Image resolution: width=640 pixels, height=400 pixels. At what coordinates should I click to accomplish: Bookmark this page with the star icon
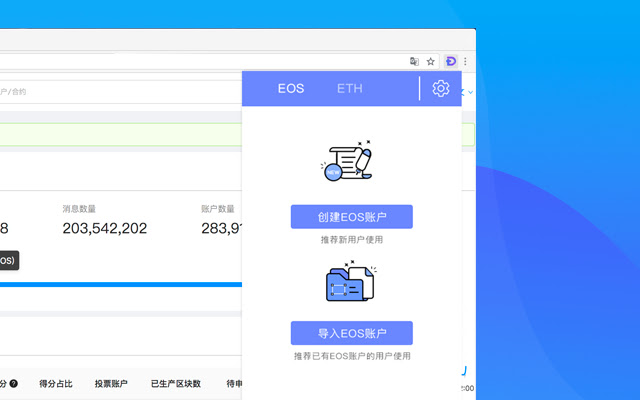(x=430, y=62)
